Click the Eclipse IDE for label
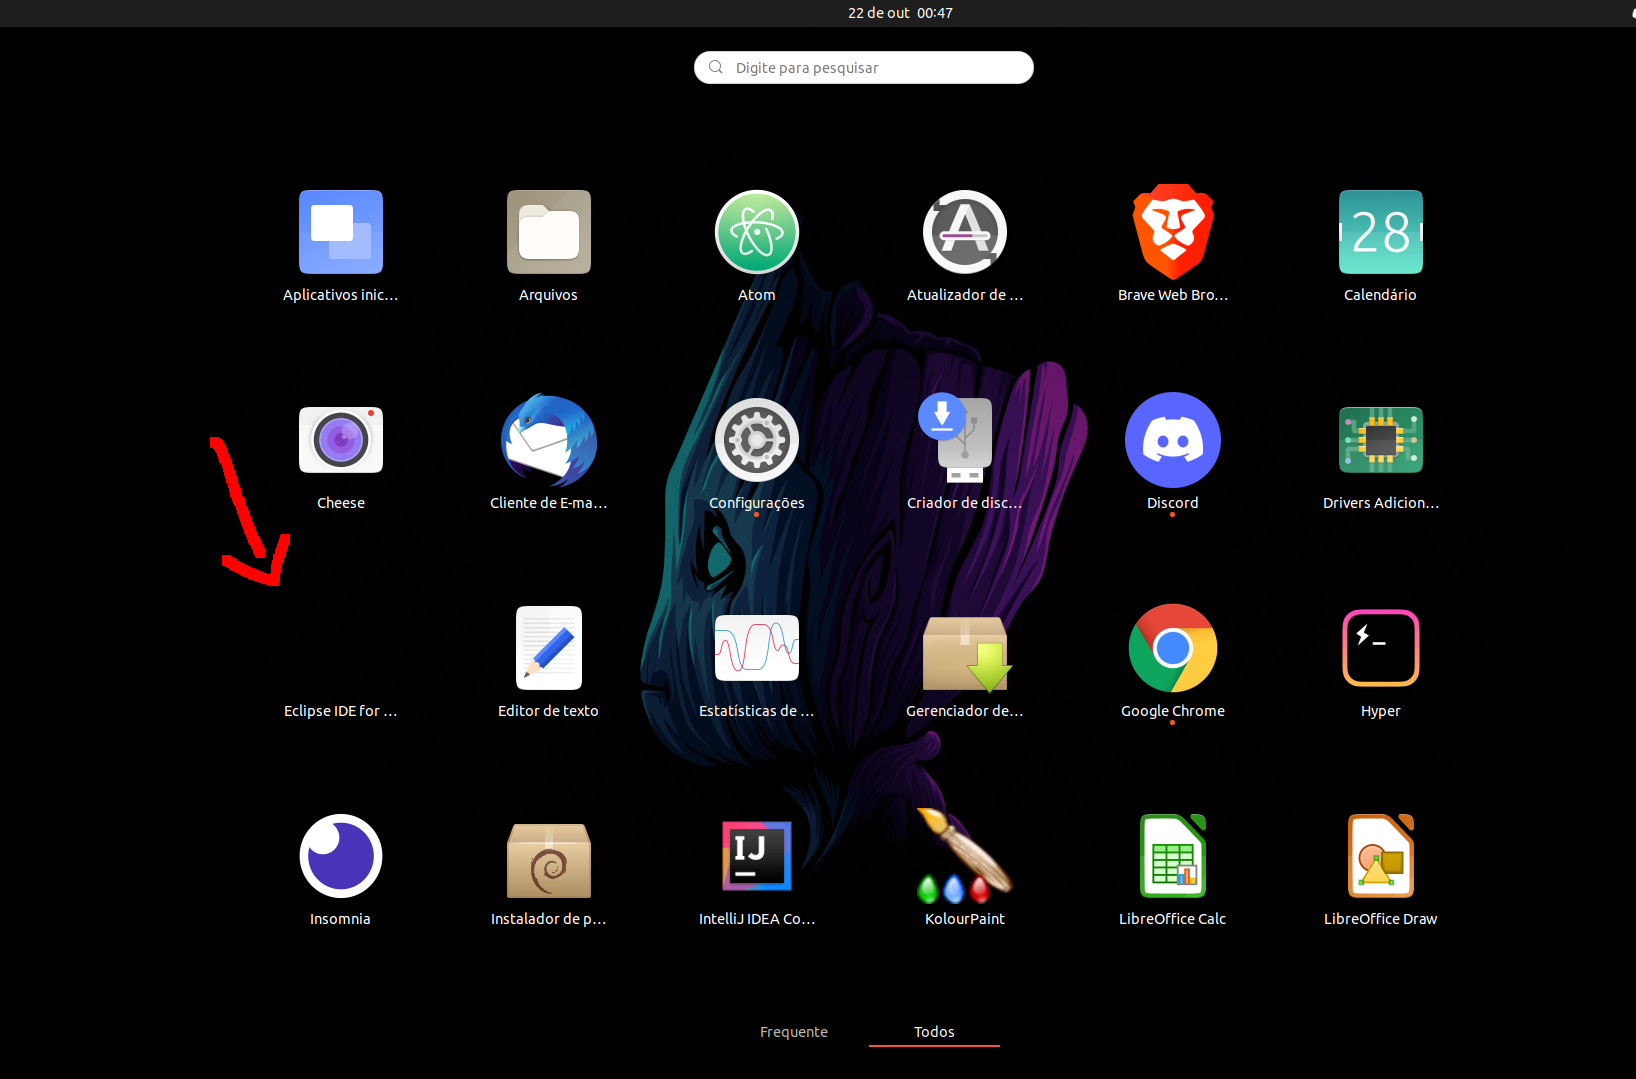Viewport: 1636px width, 1079px height. tap(341, 711)
